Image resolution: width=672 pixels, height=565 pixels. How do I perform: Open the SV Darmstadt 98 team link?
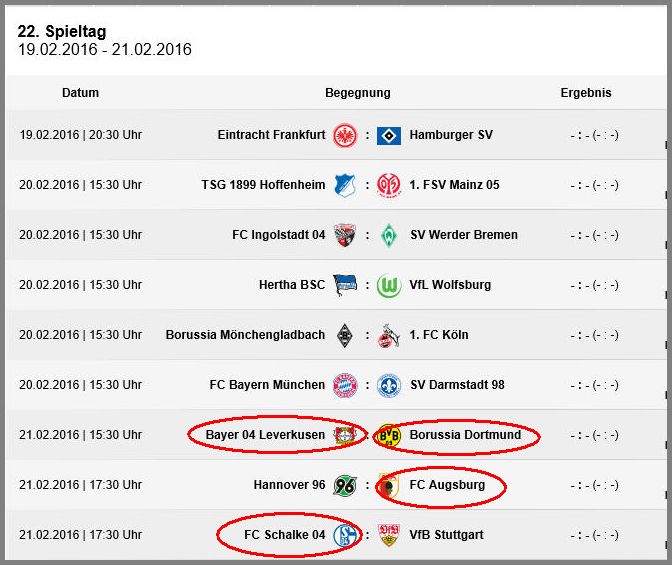457,385
